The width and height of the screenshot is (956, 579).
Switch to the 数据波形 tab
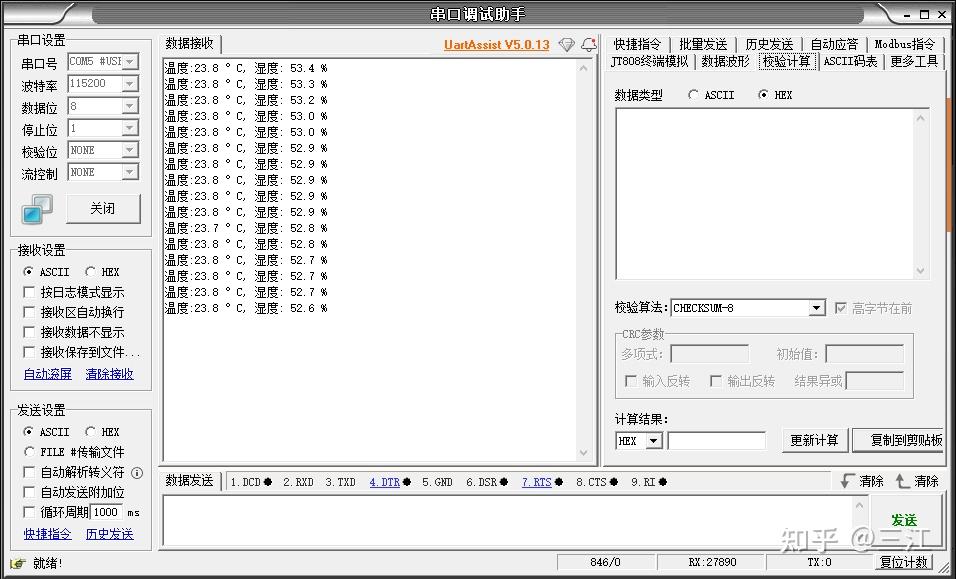(x=725, y=60)
